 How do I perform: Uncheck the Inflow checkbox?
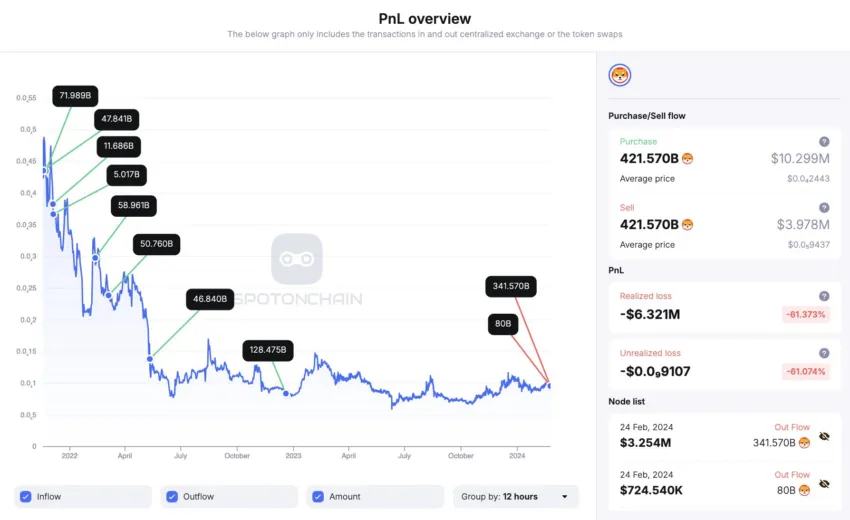pos(25,497)
